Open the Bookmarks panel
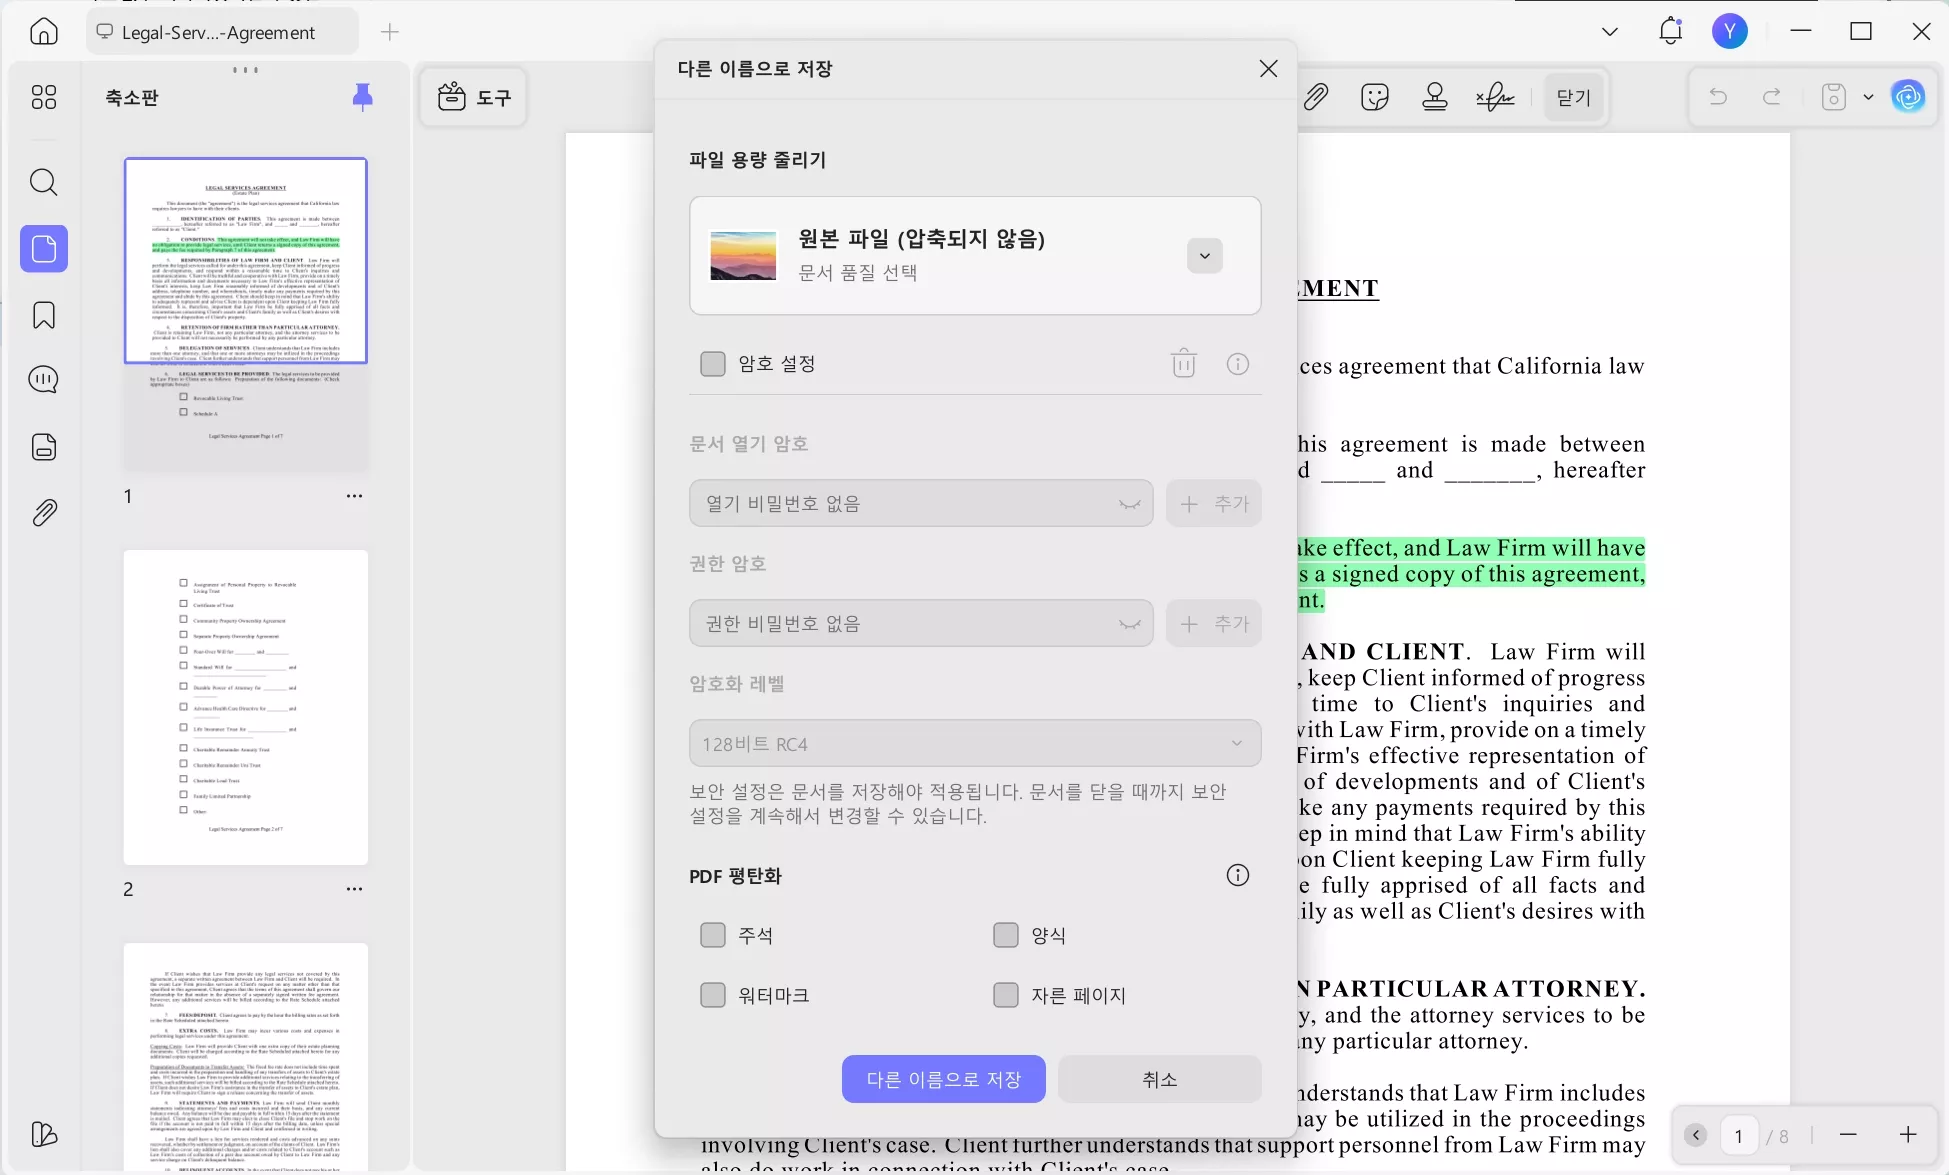 coord(43,315)
